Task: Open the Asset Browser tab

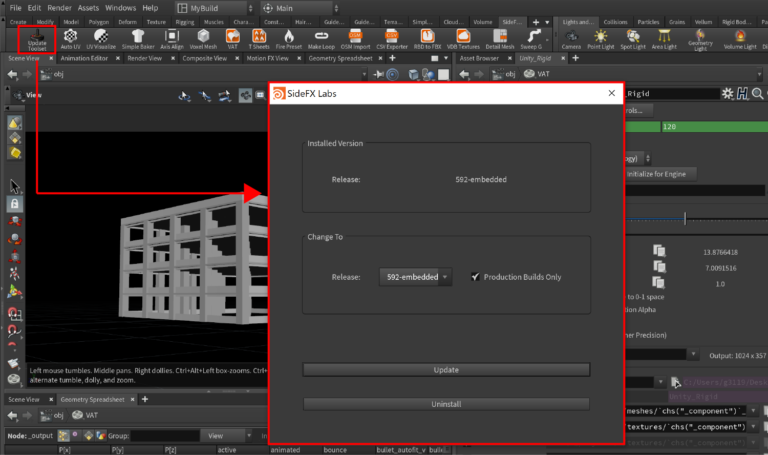Action: (479, 58)
